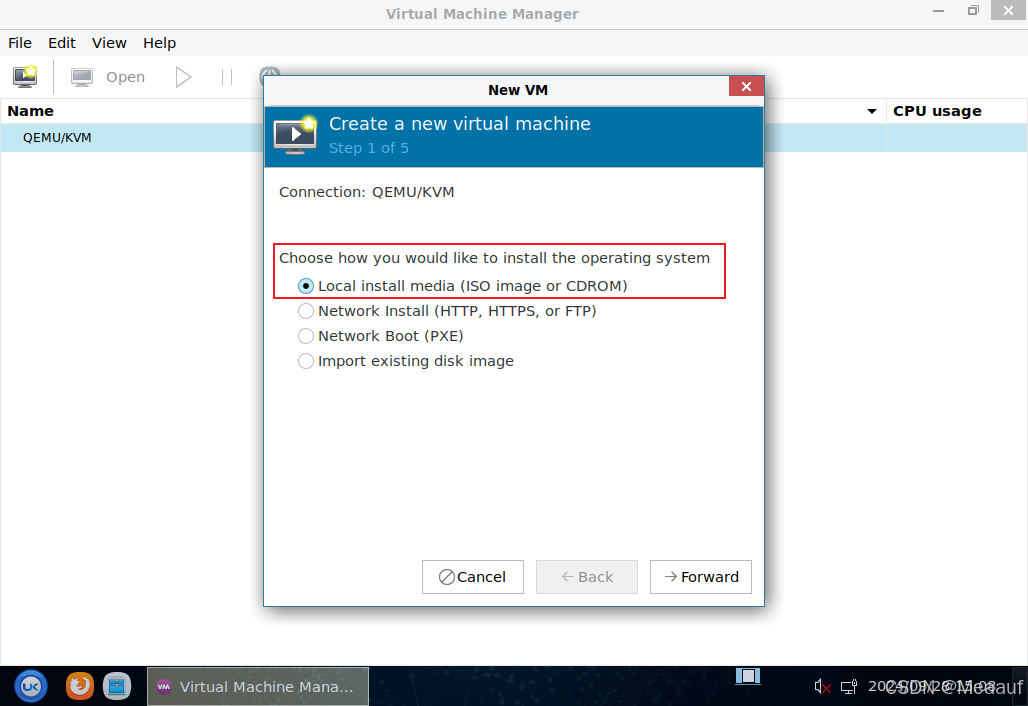Close the New VM dialog
This screenshot has width=1028, height=706.
tap(746, 87)
